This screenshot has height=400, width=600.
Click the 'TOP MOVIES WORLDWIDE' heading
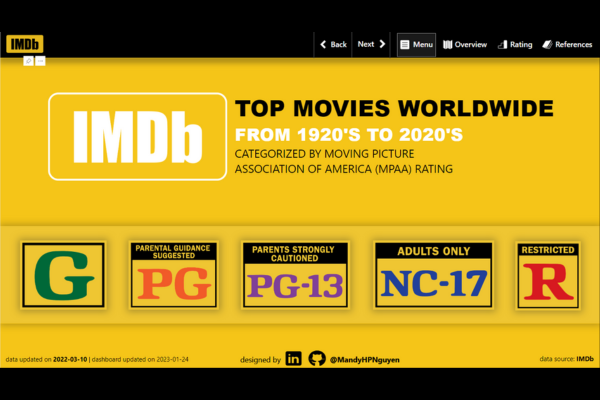click(x=394, y=108)
